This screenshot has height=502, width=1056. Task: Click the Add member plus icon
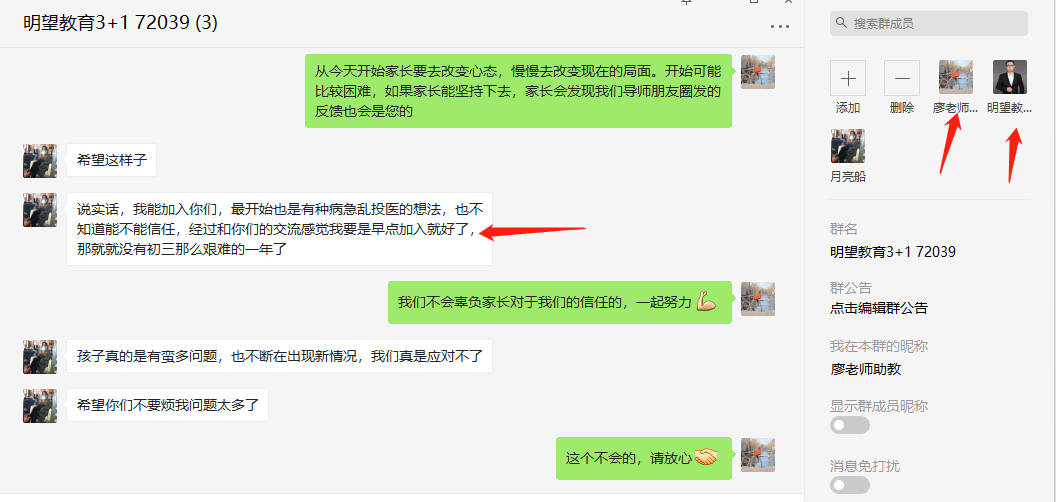click(x=847, y=77)
